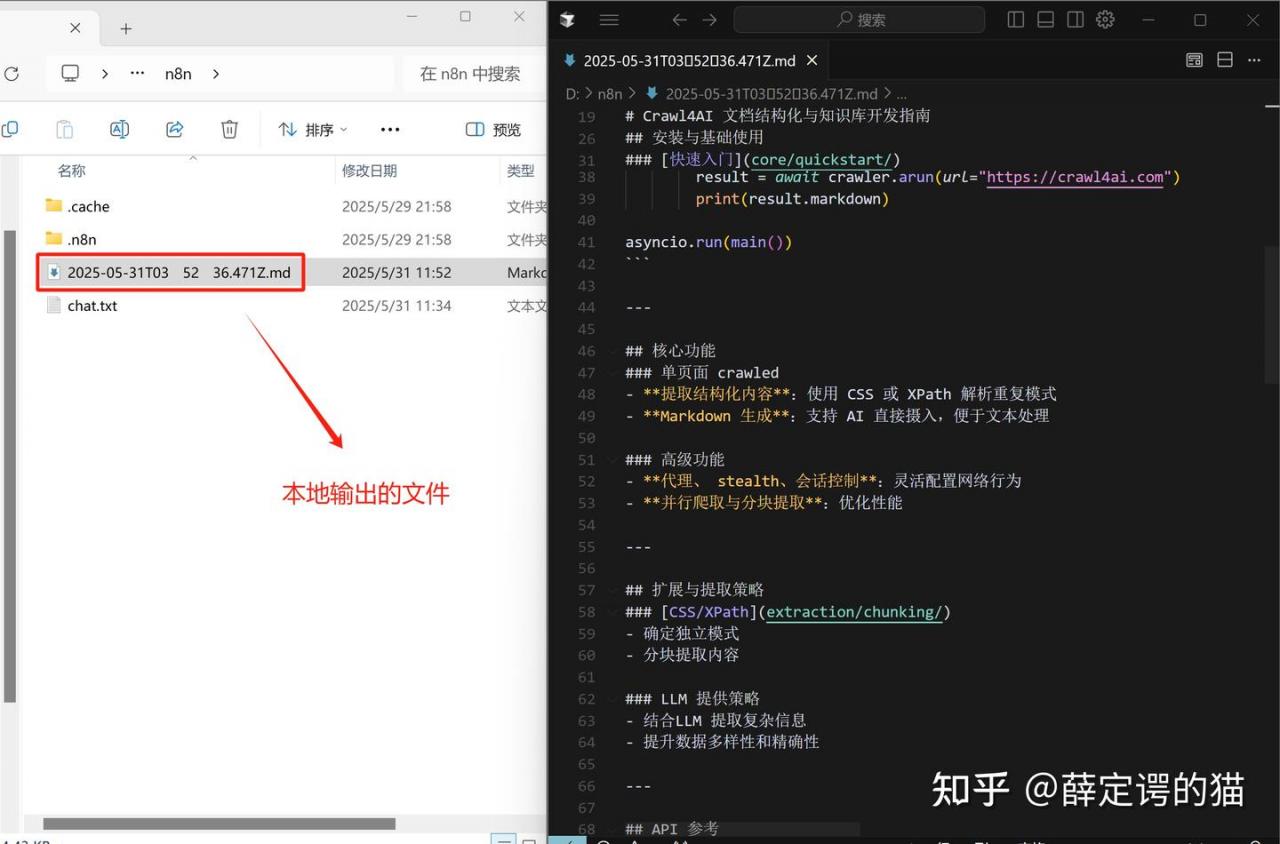The height and width of the screenshot is (844, 1280).
Task: Sort by the 名称 column header
Action: [x=71, y=171]
